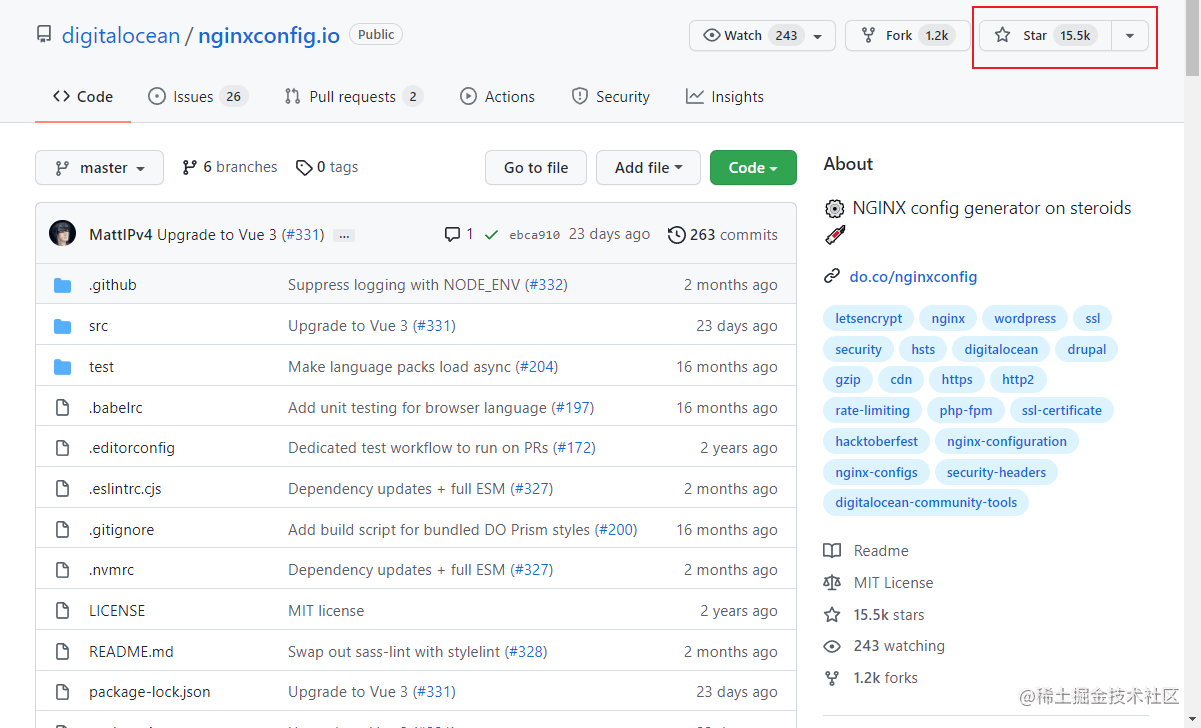
Task: Open package-lock.json file
Action: point(149,692)
